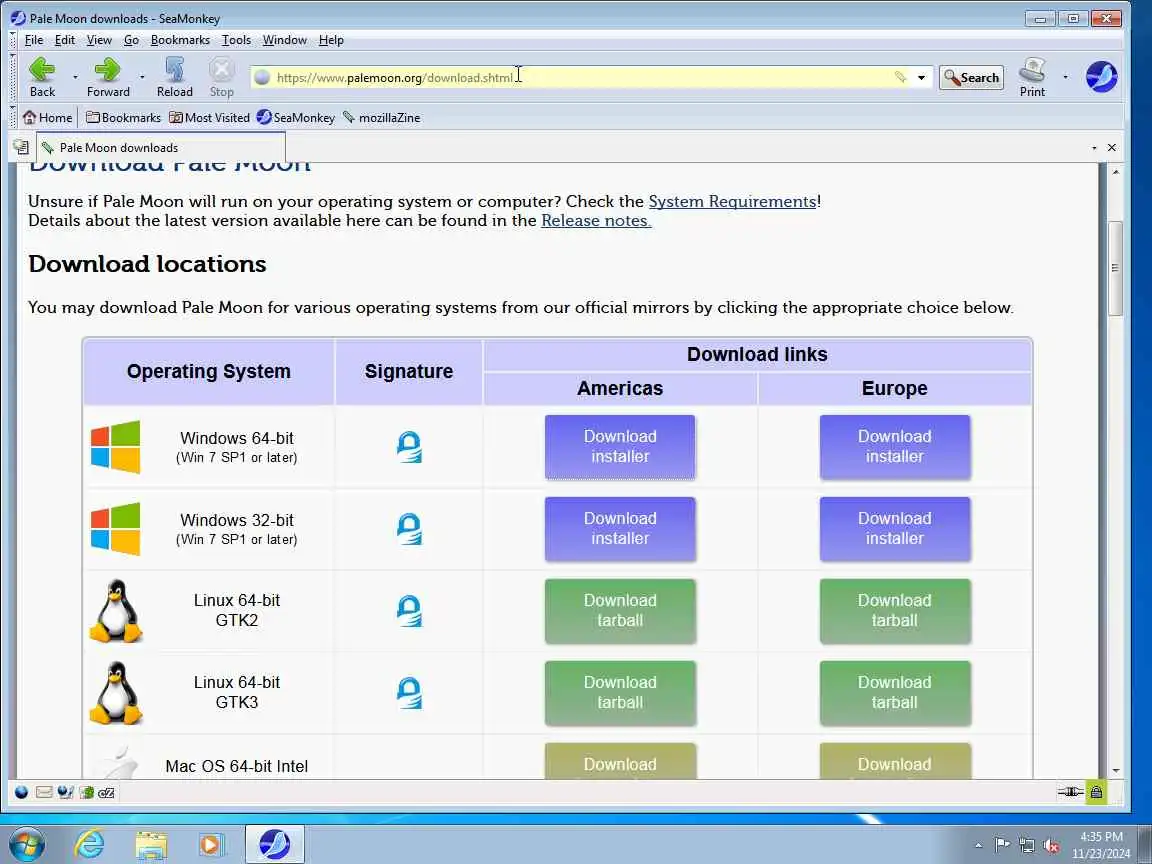Click the new tab icon left of the tab strip
Viewport: 1152px width, 864px height.
coord(21,147)
